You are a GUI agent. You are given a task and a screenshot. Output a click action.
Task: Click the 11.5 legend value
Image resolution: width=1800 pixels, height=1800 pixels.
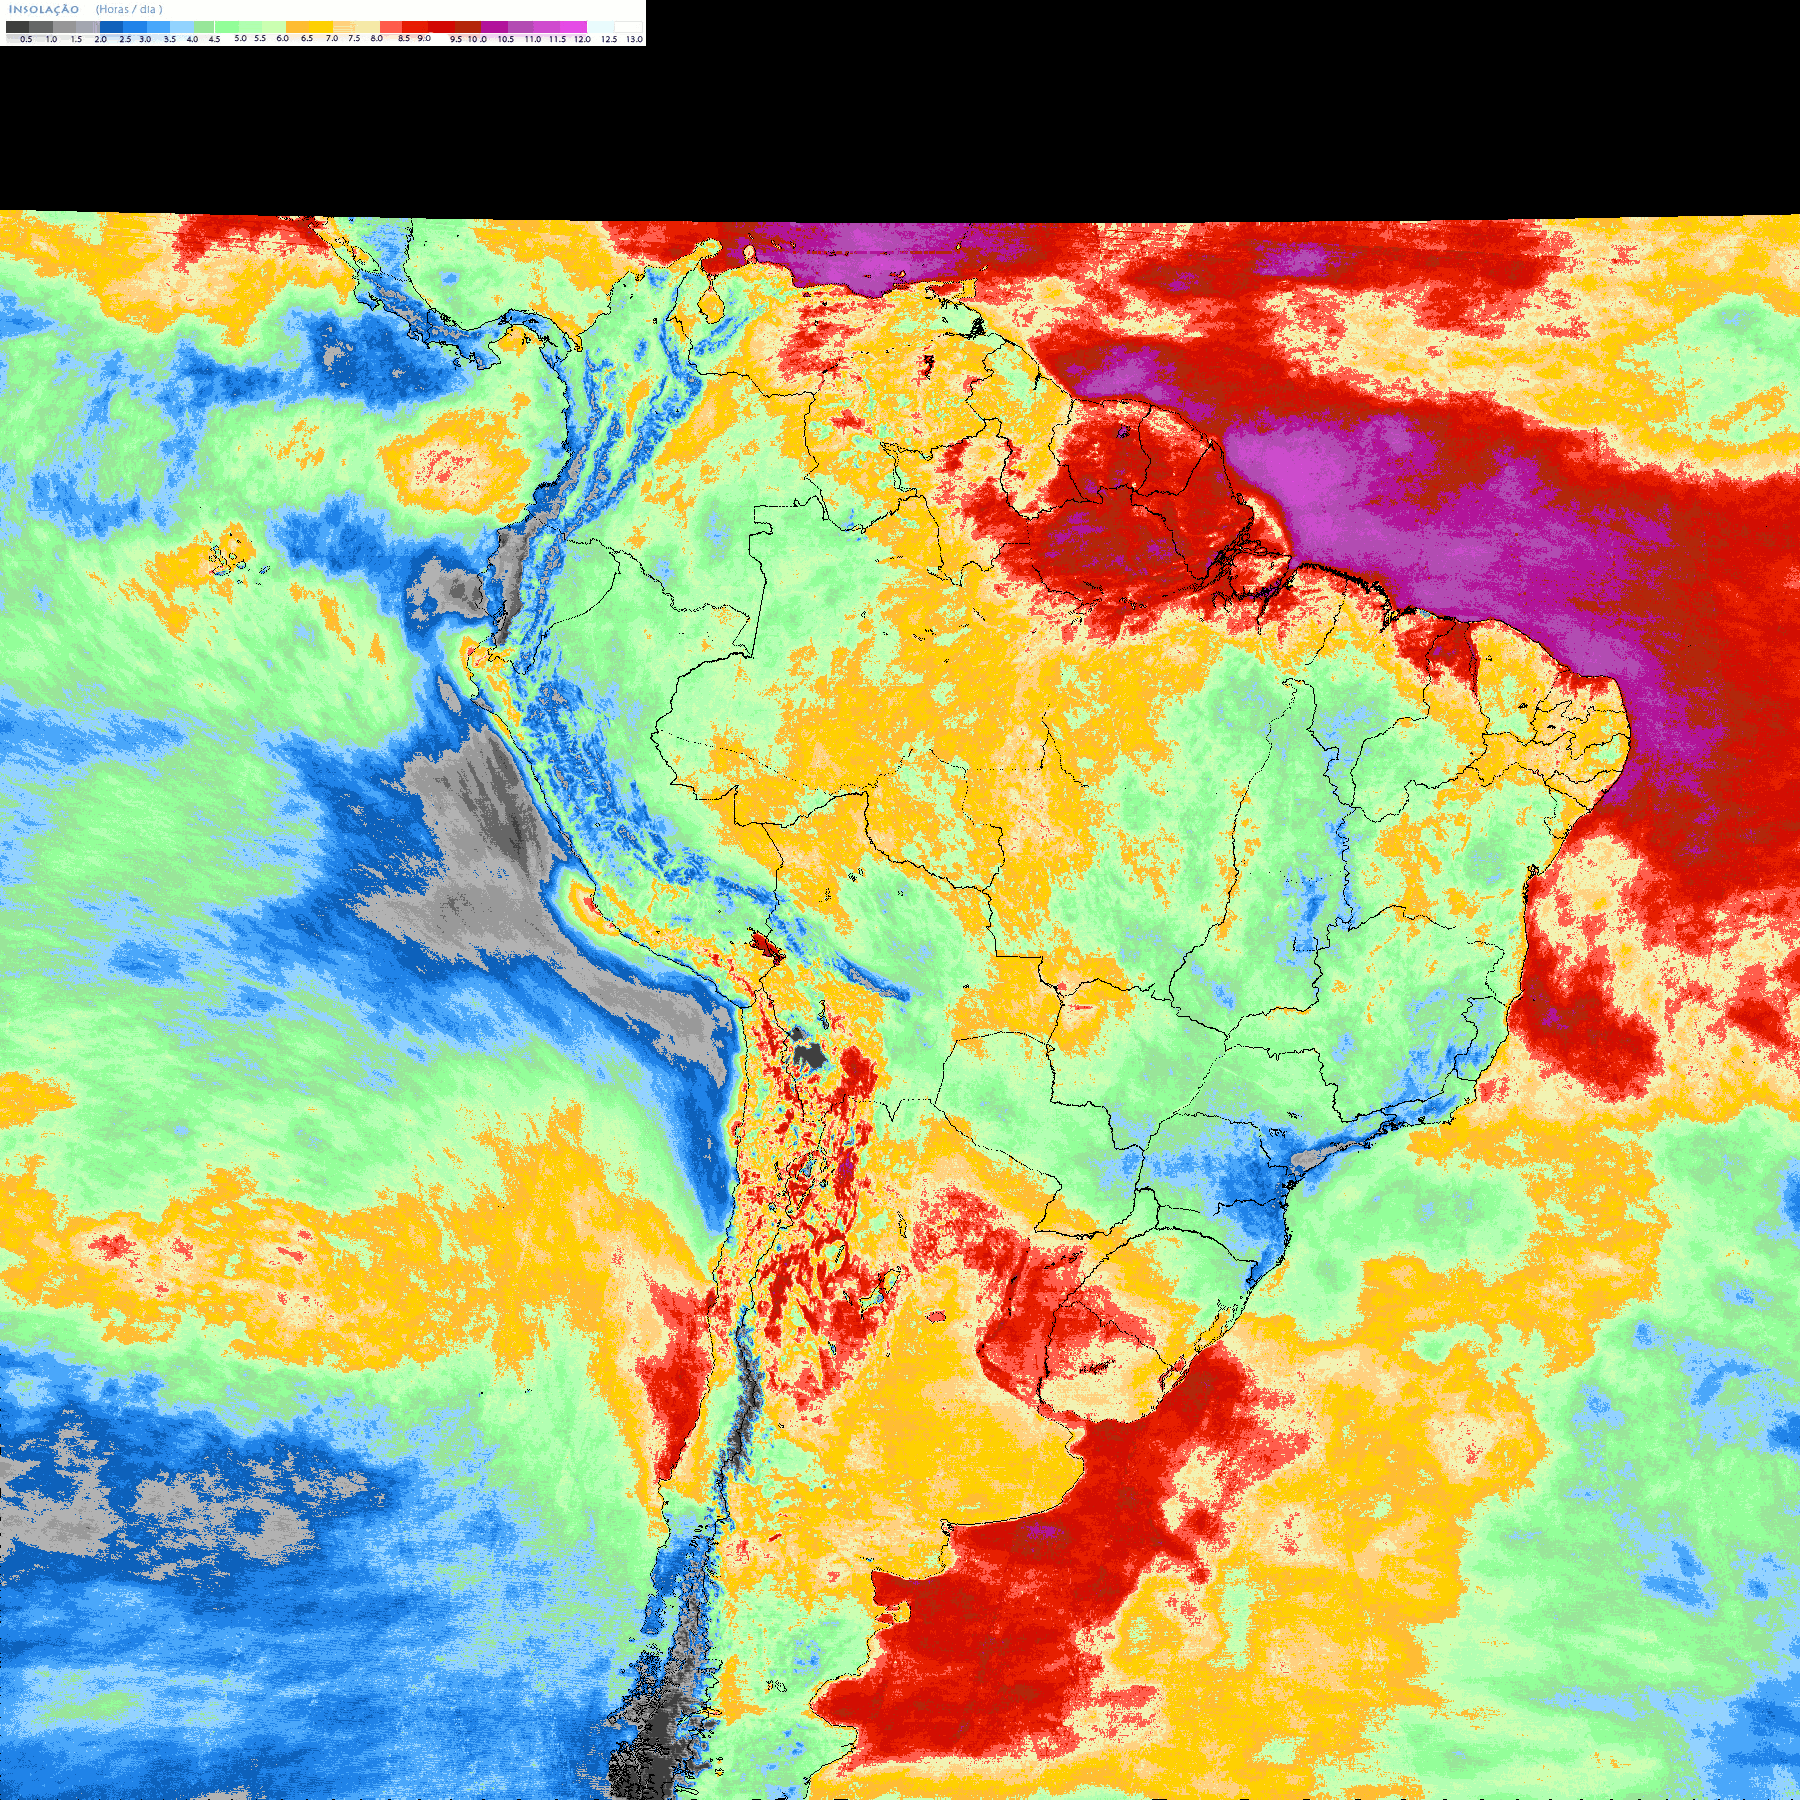tap(558, 39)
